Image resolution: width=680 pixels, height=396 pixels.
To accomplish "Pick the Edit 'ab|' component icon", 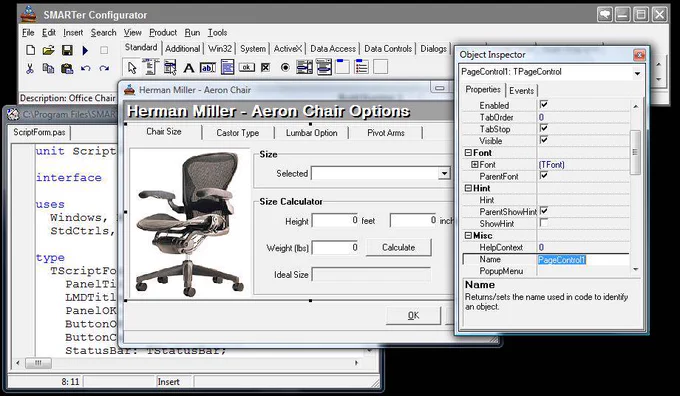I will click(208, 68).
